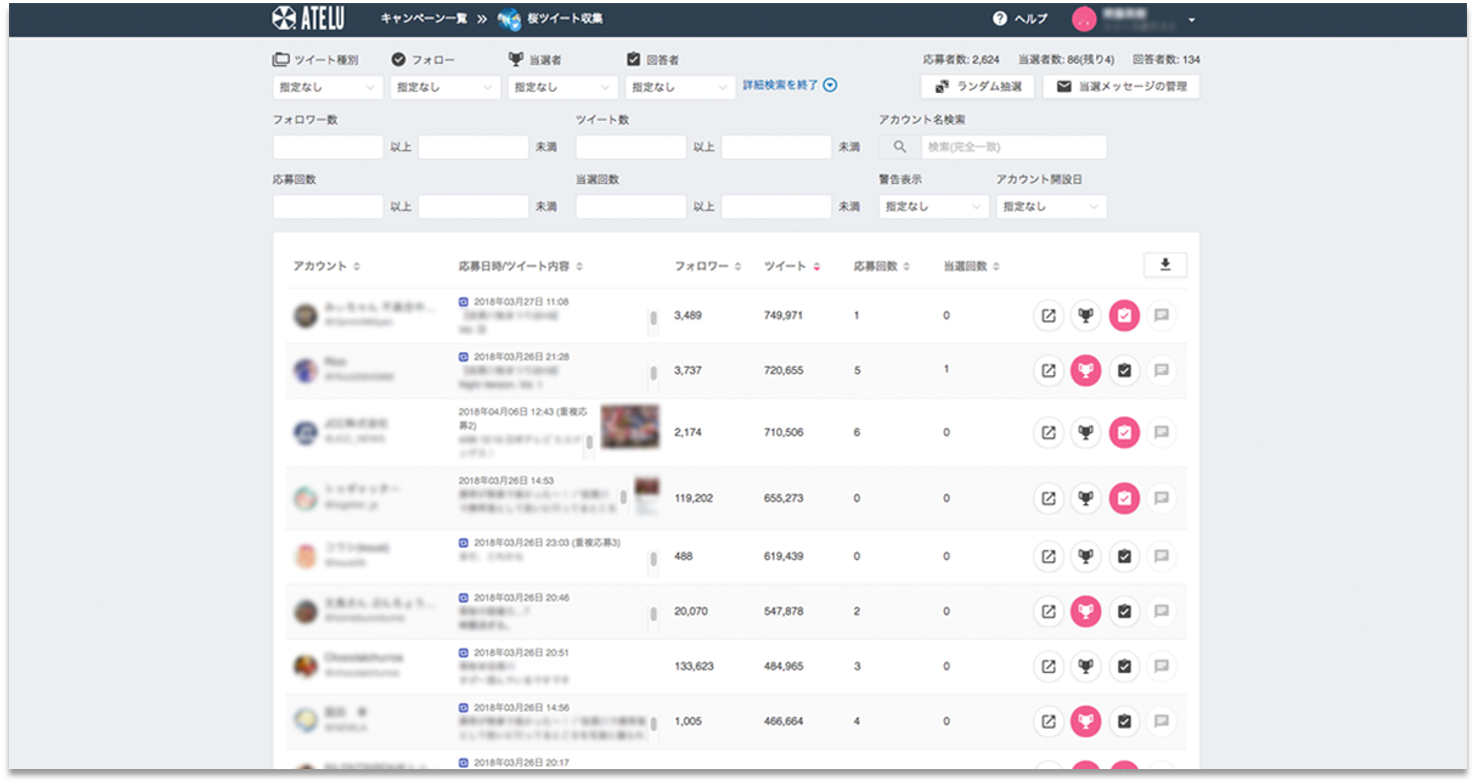1476x784 pixels.
Task: Click the table download icon button
Action: pyautogui.click(x=1165, y=265)
